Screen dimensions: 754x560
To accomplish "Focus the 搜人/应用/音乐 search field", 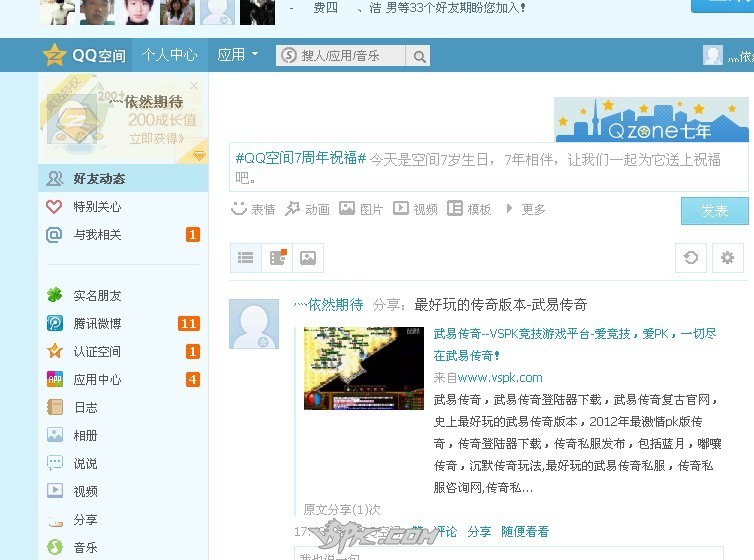I will click(x=340, y=56).
